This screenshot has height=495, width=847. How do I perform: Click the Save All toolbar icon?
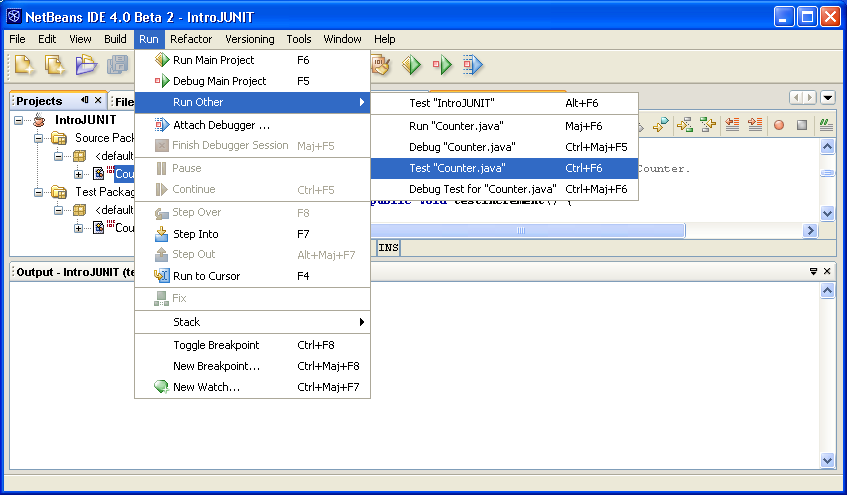pyautogui.click(x=117, y=65)
